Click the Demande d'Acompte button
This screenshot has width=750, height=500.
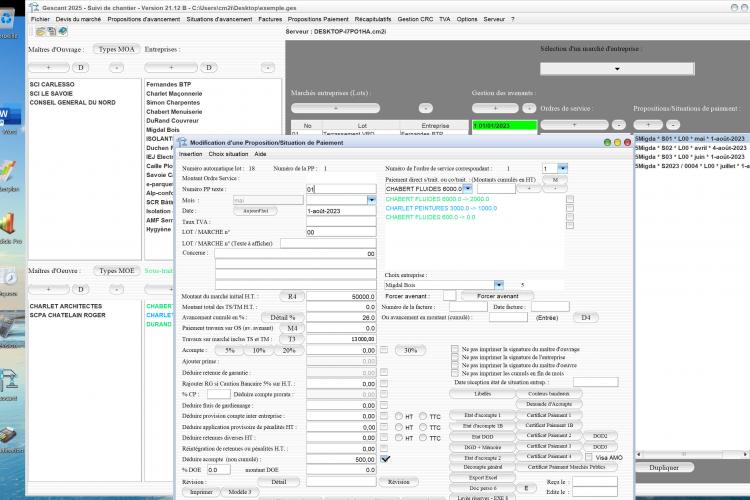point(549,404)
